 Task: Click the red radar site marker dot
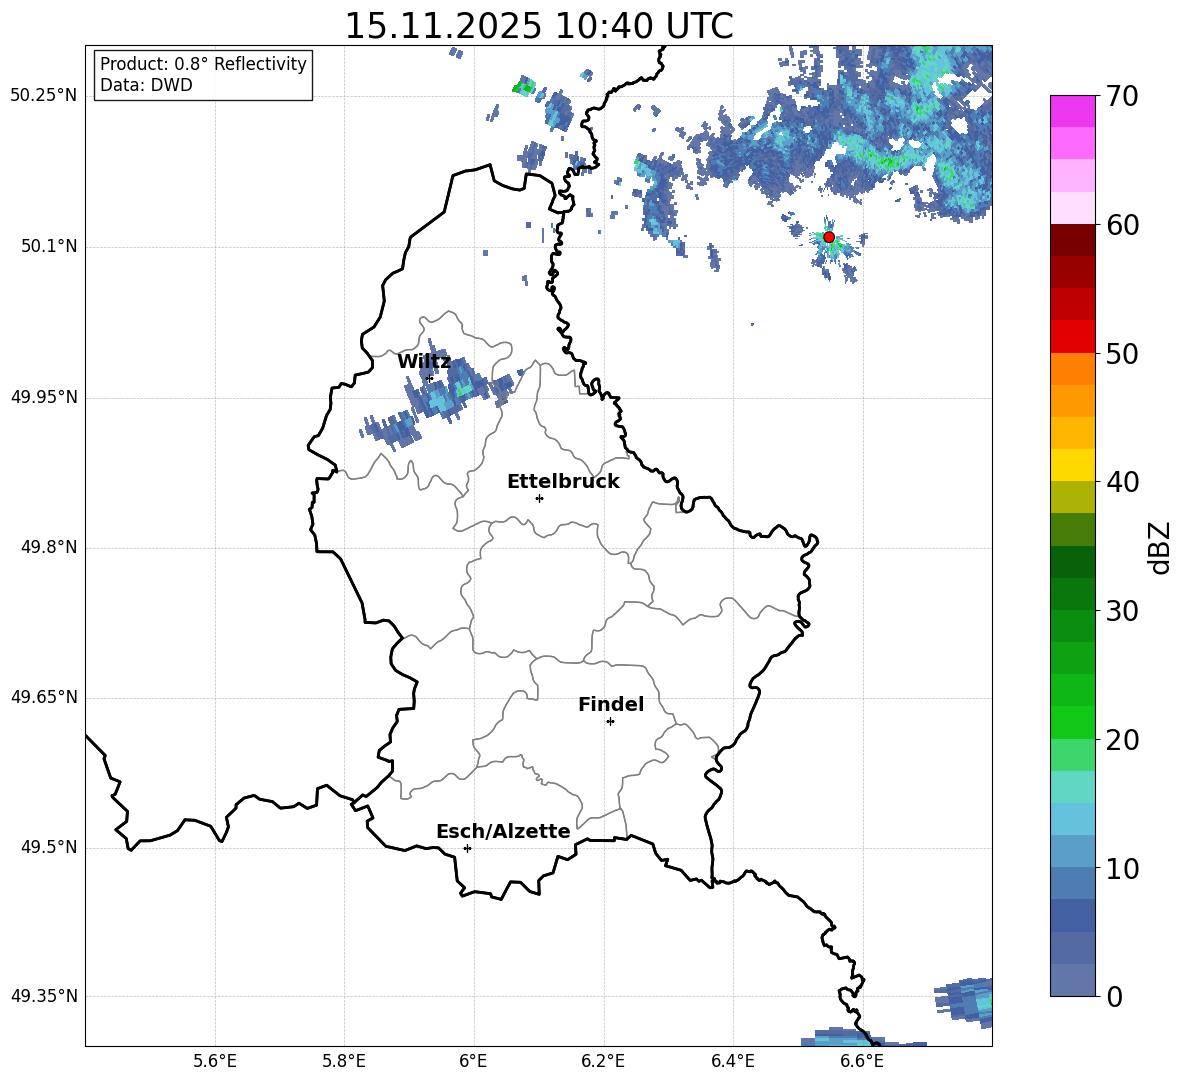click(x=828, y=237)
